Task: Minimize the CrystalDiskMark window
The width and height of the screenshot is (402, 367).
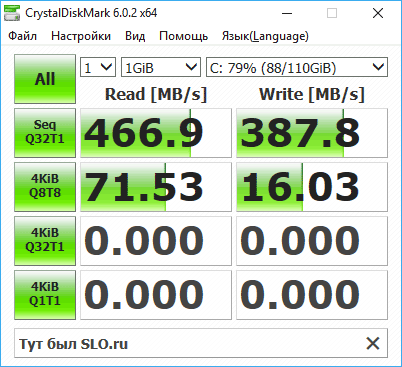Action: click(287, 13)
